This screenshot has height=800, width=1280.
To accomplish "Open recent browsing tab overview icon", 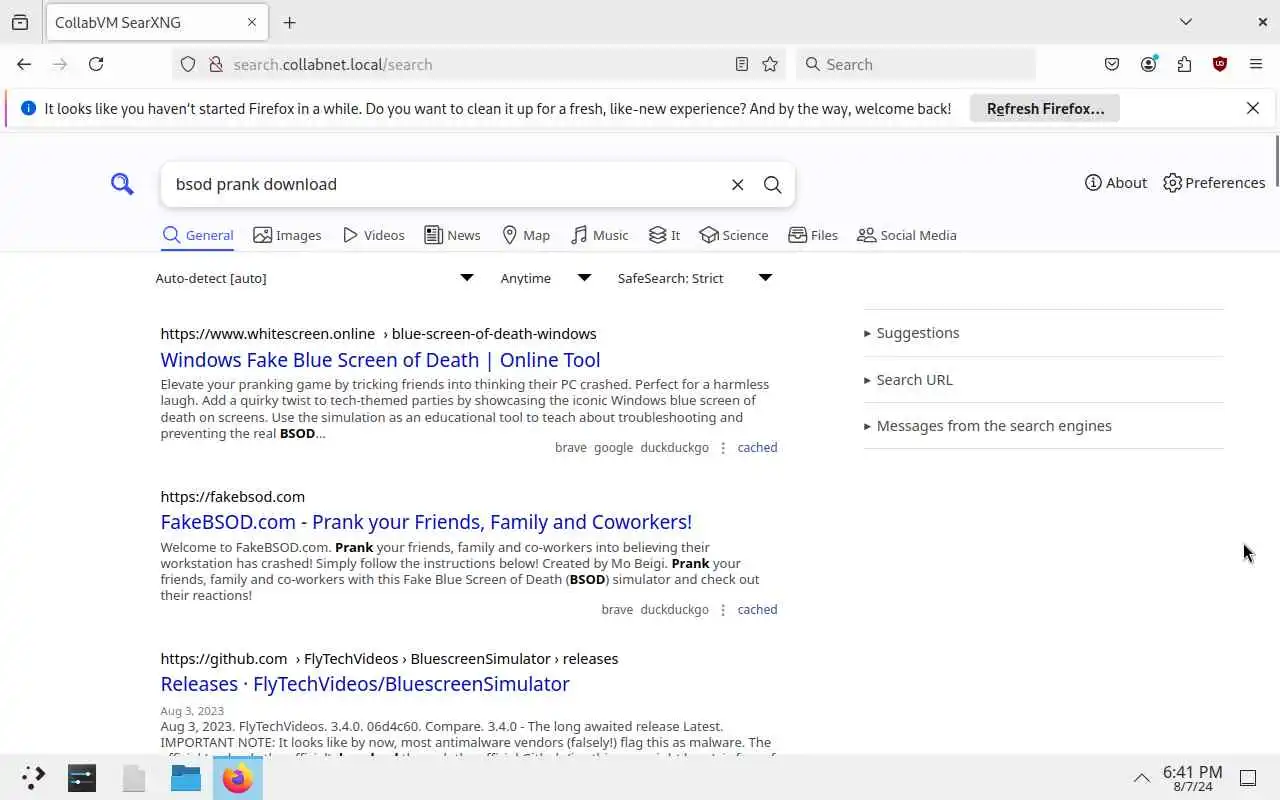I will tap(20, 22).
